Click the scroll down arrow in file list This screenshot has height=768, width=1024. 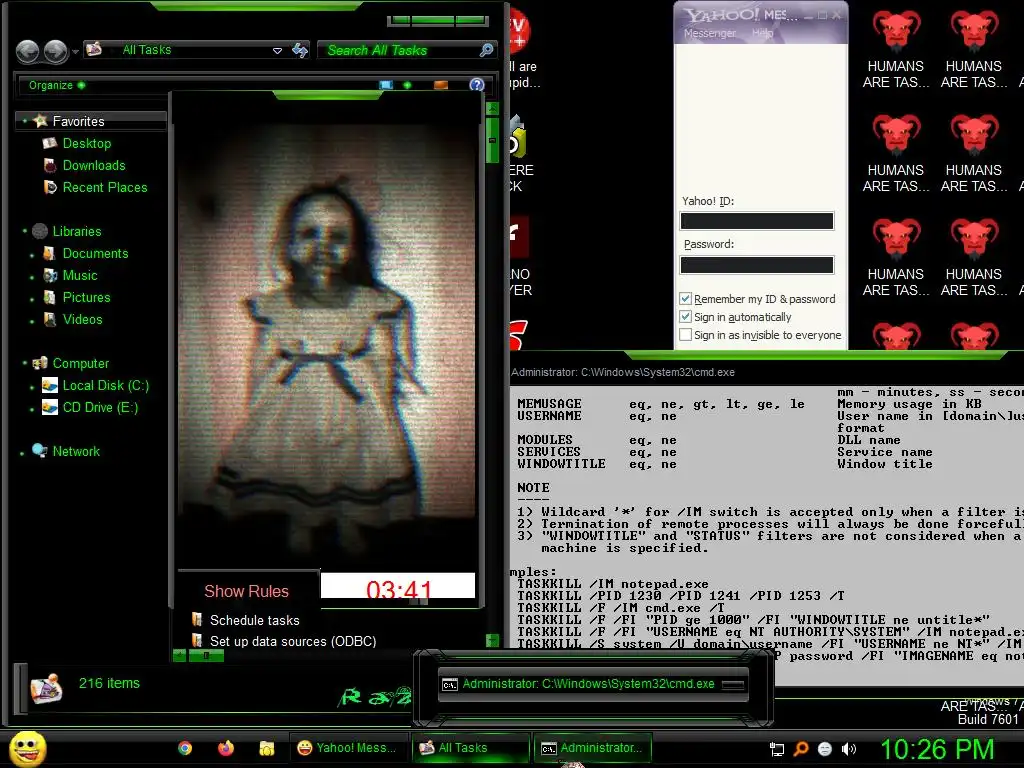(492, 640)
